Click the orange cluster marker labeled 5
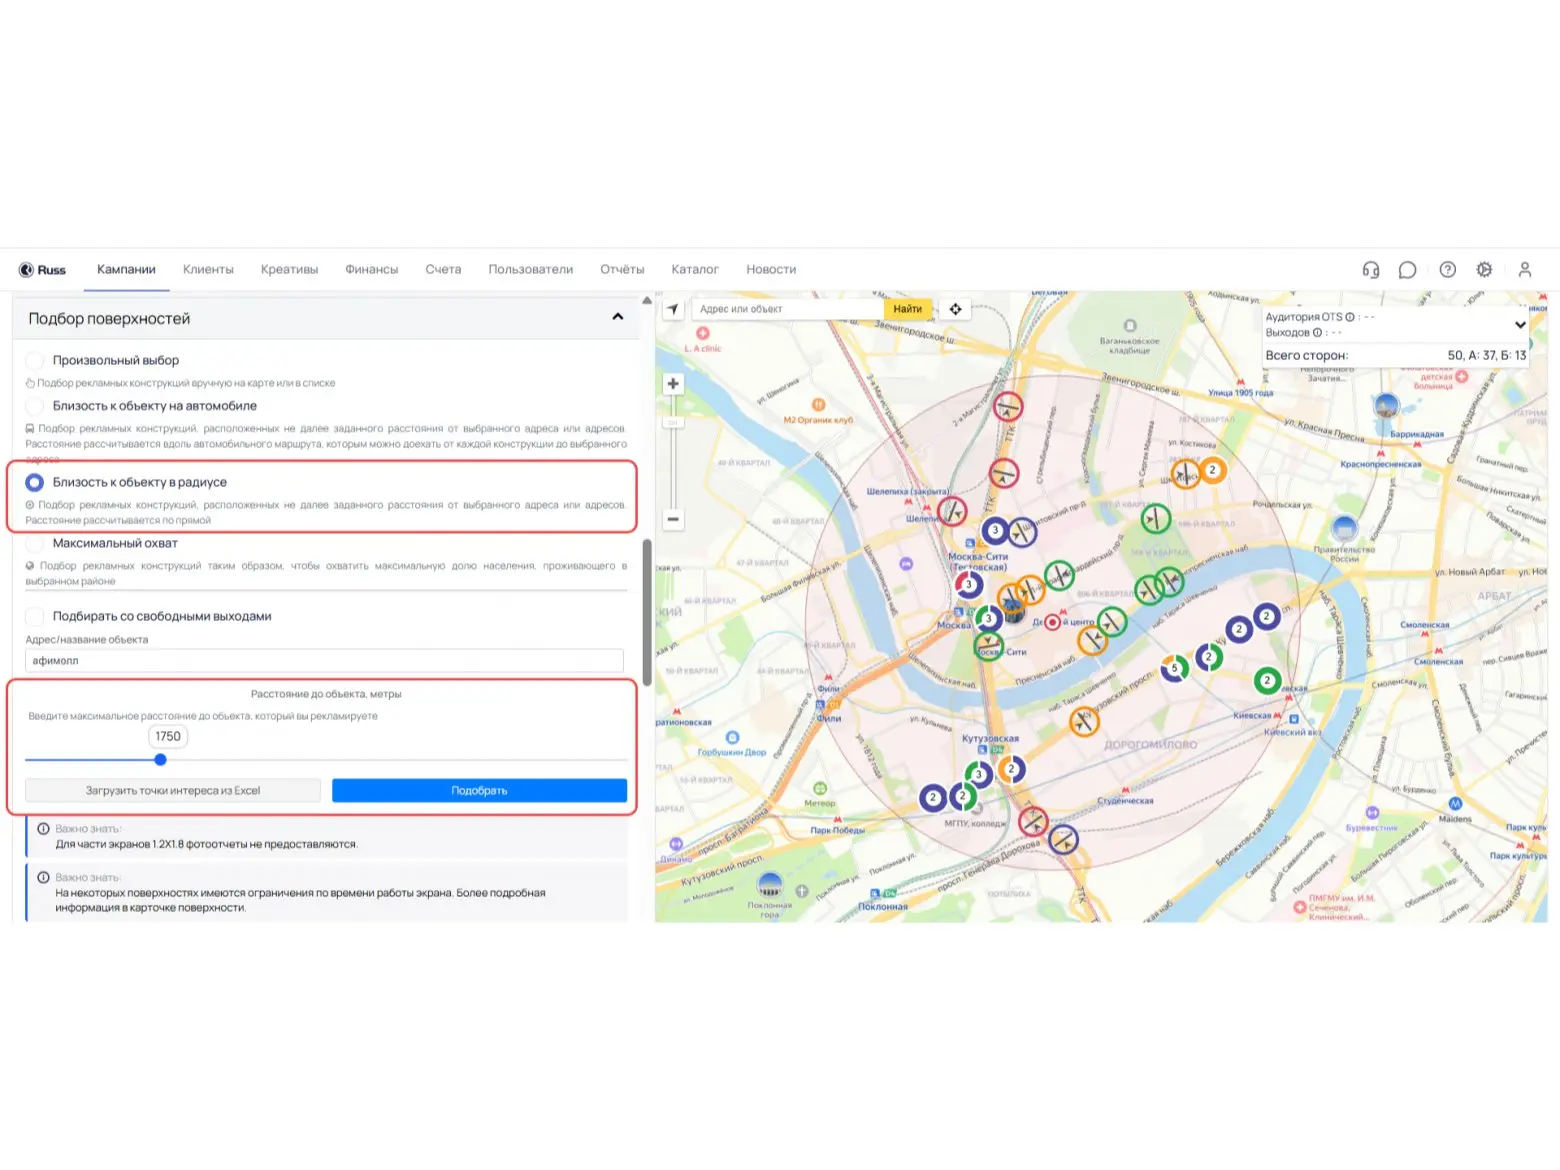Image resolution: width=1560 pixels, height=1170 pixels. tap(1174, 668)
